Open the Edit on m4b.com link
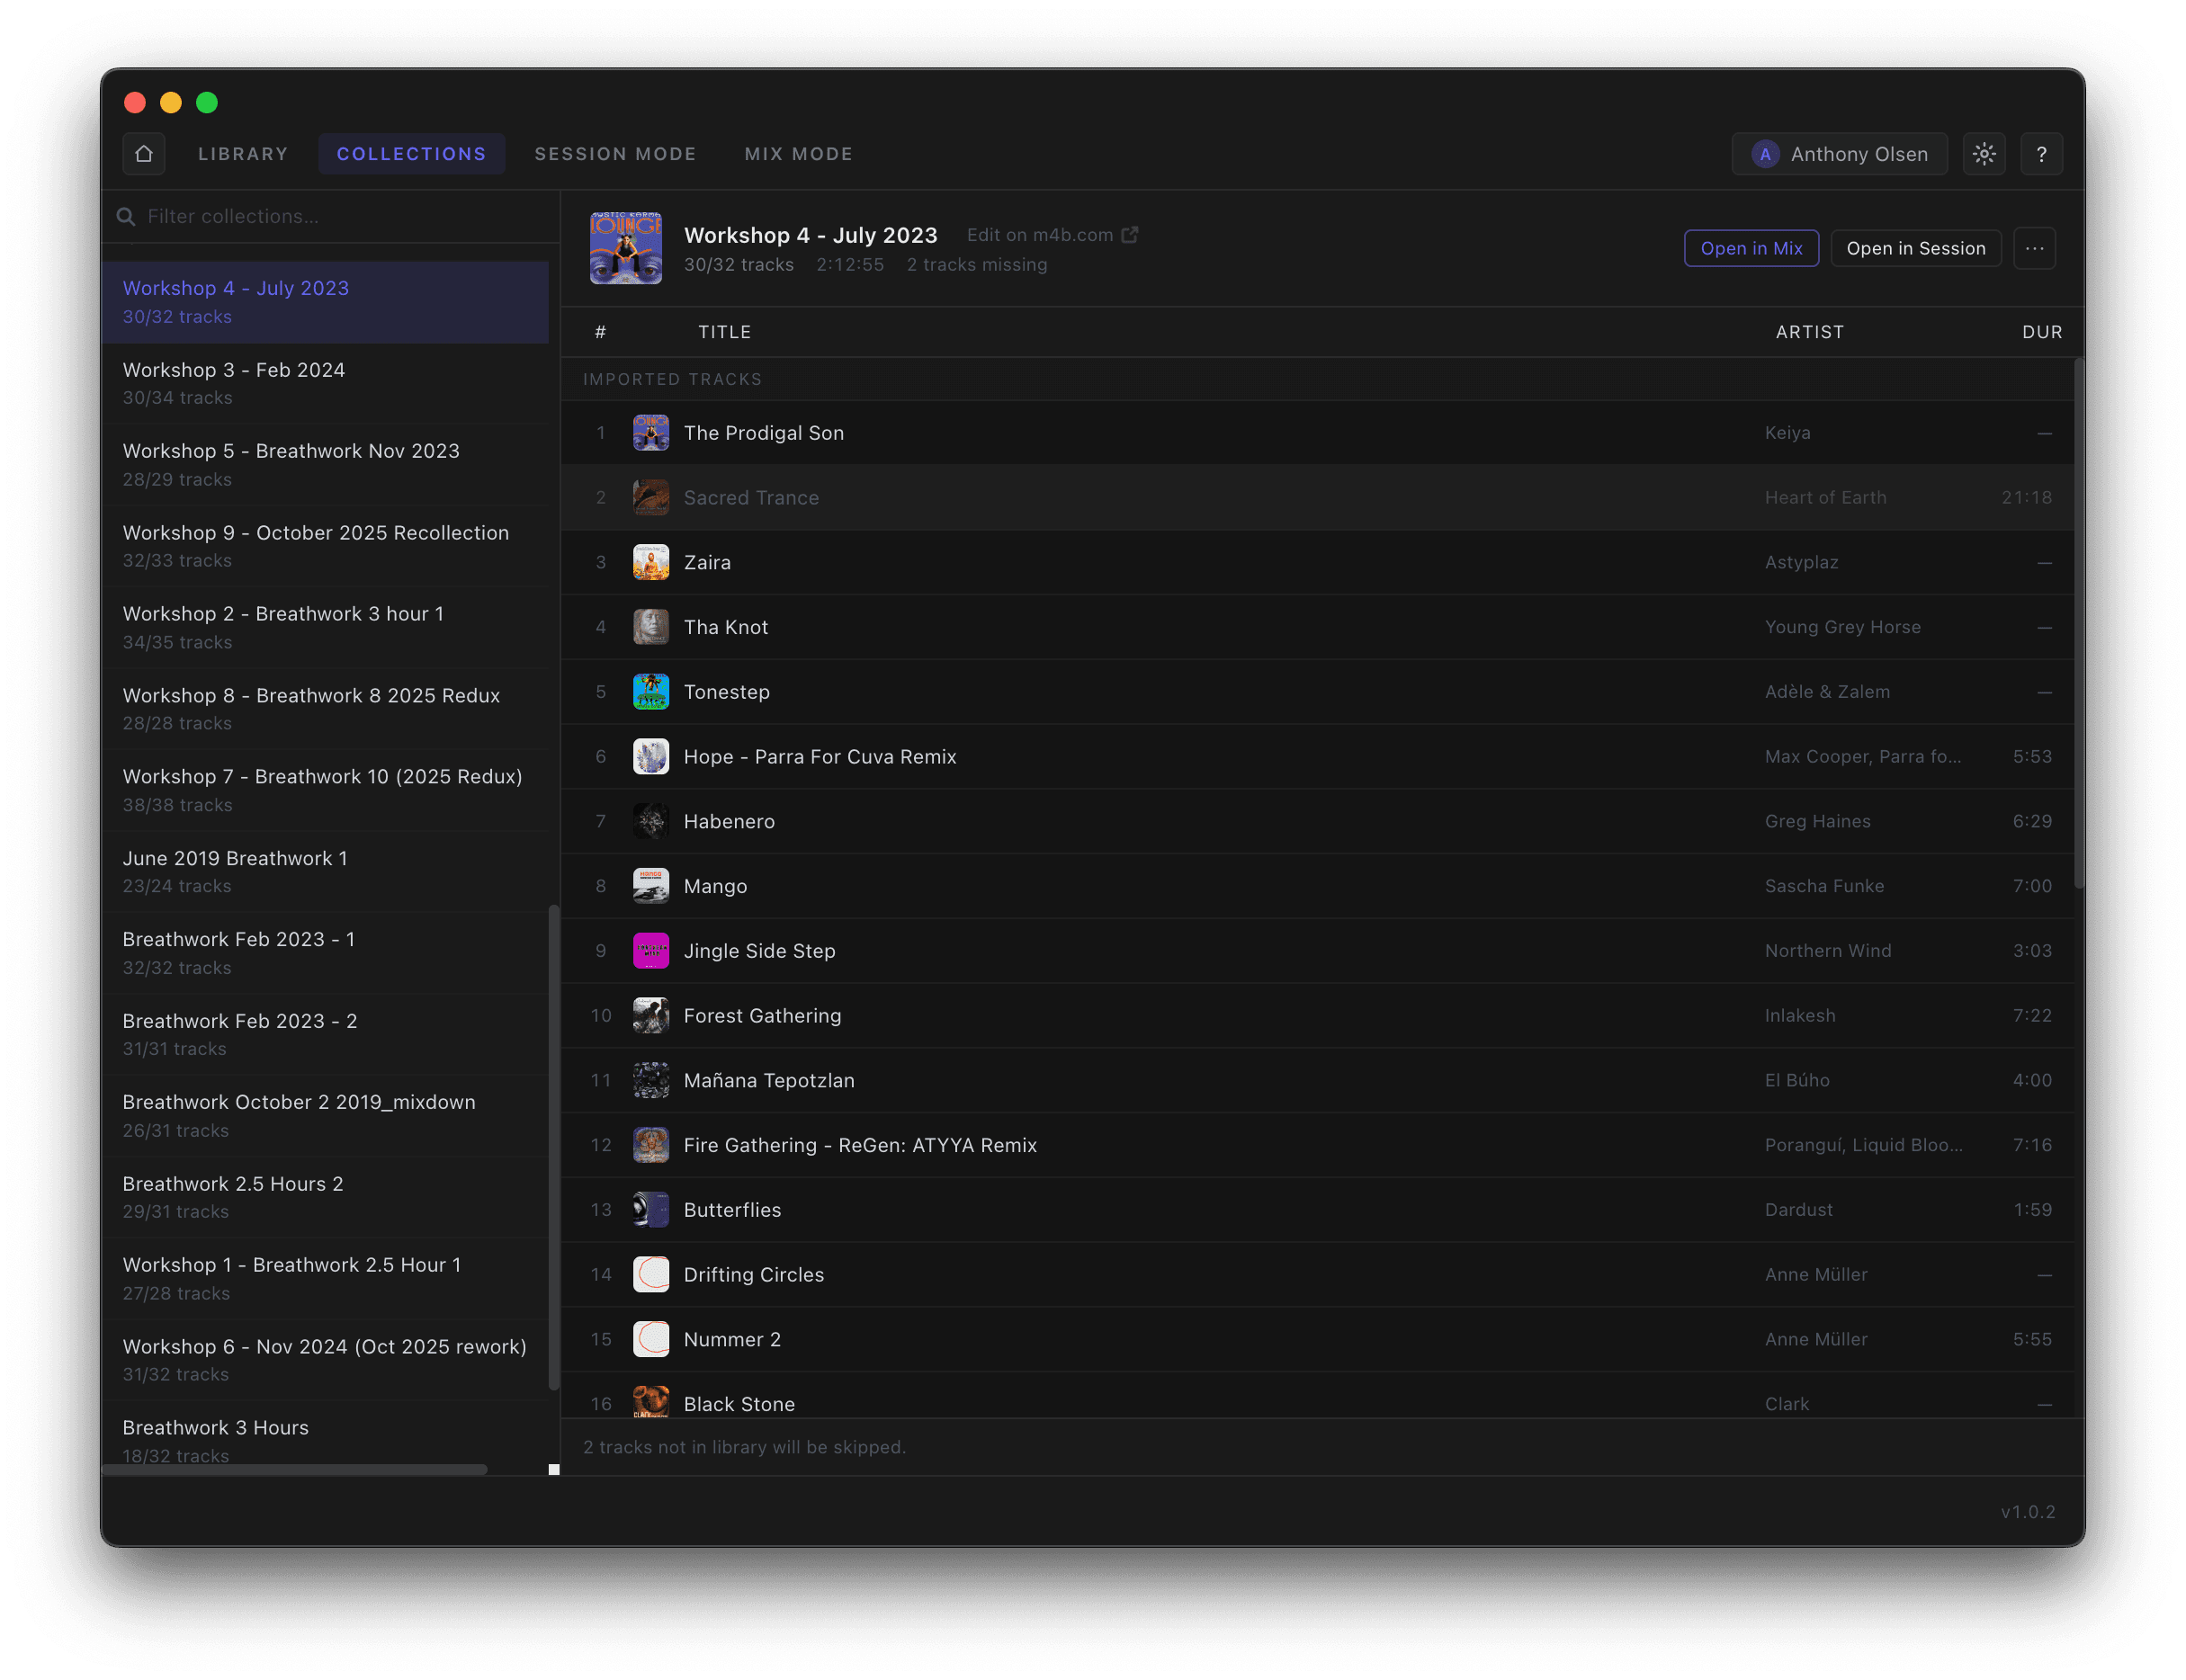This screenshot has height=1680, width=2186. pos(1052,235)
